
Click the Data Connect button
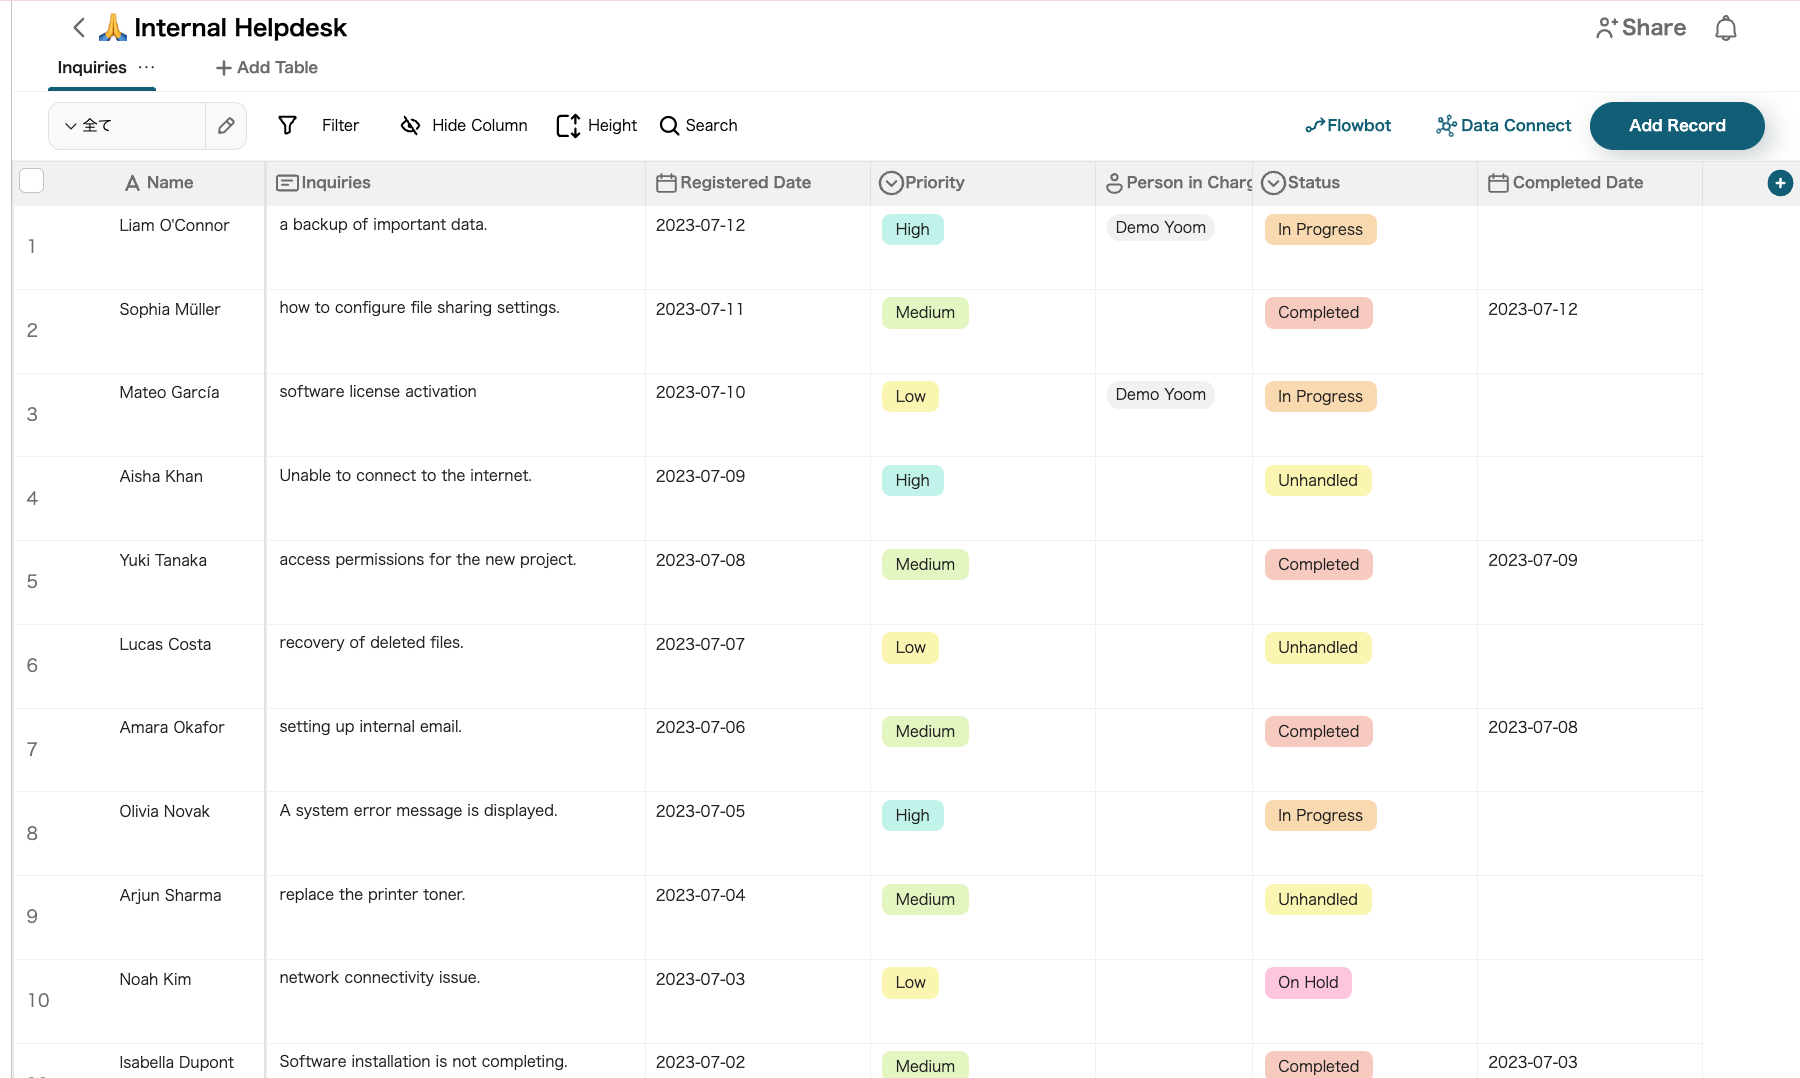click(x=1503, y=126)
